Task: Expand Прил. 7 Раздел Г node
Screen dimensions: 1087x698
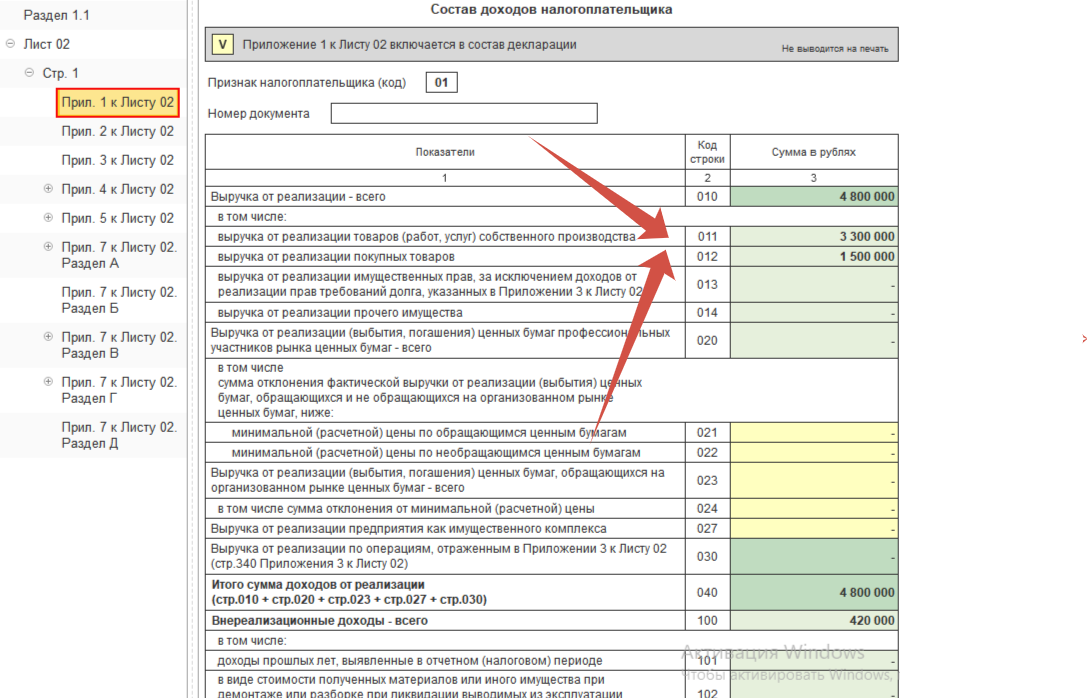Action: [x=48, y=382]
